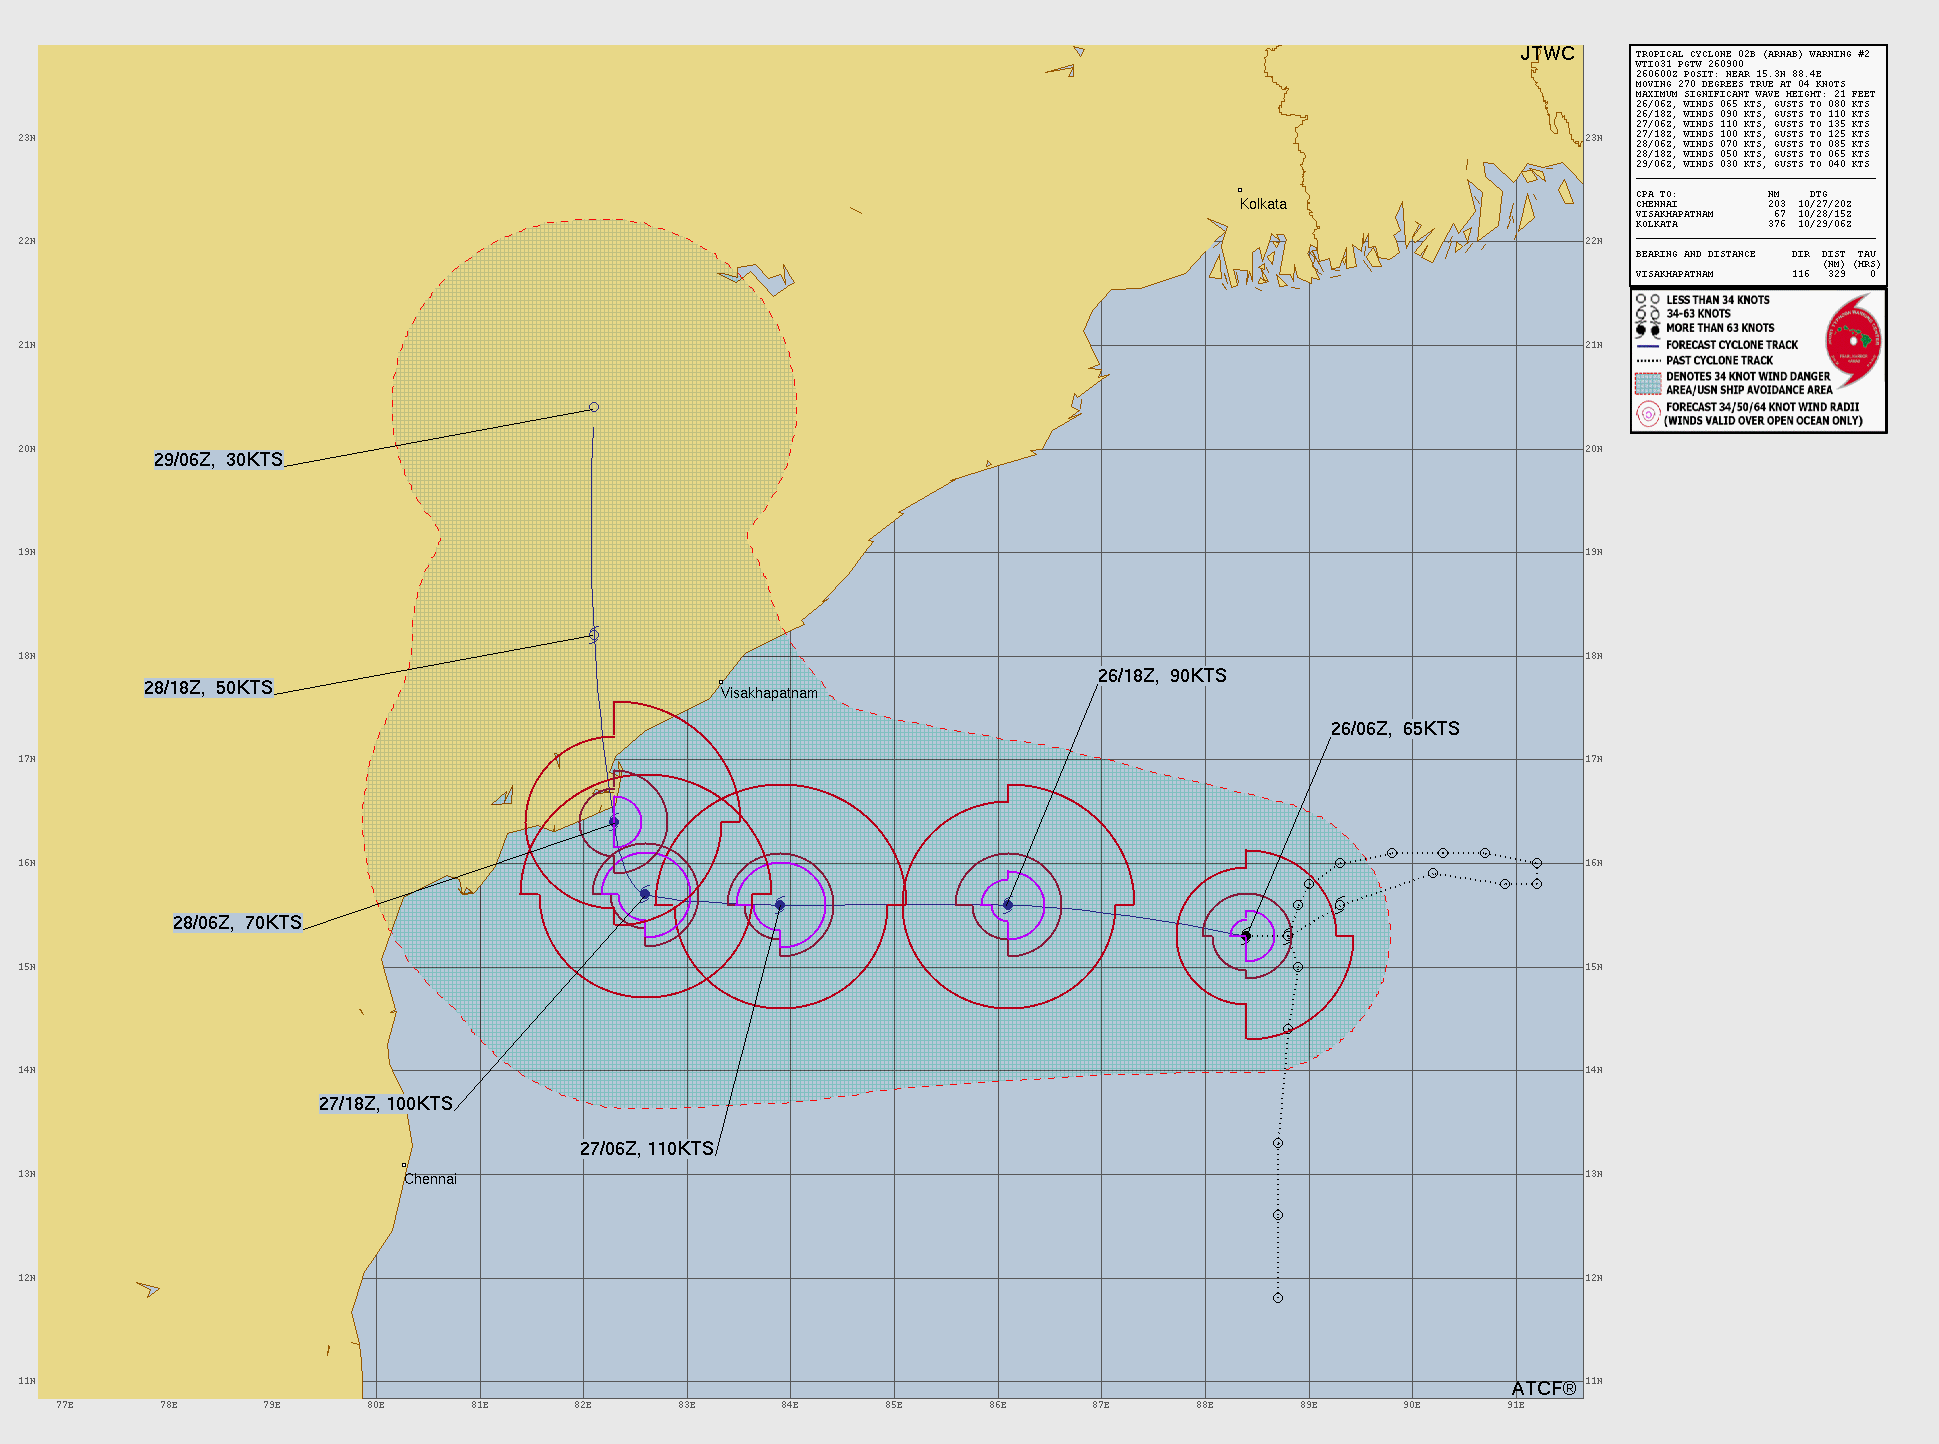Image resolution: width=1939 pixels, height=1444 pixels.
Task: Click the 'CPA TO:' table header
Action: click(x=1655, y=194)
